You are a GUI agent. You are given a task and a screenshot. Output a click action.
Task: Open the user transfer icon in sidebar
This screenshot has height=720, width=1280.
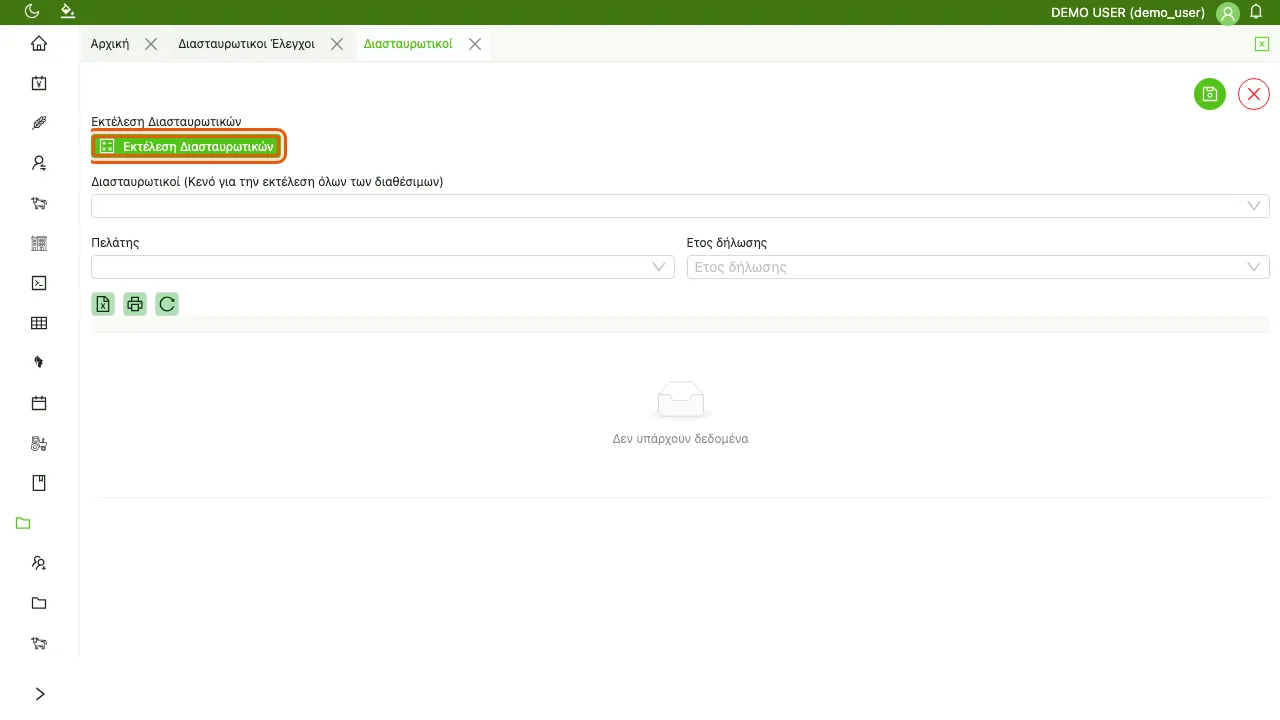click(x=39, y=163)
